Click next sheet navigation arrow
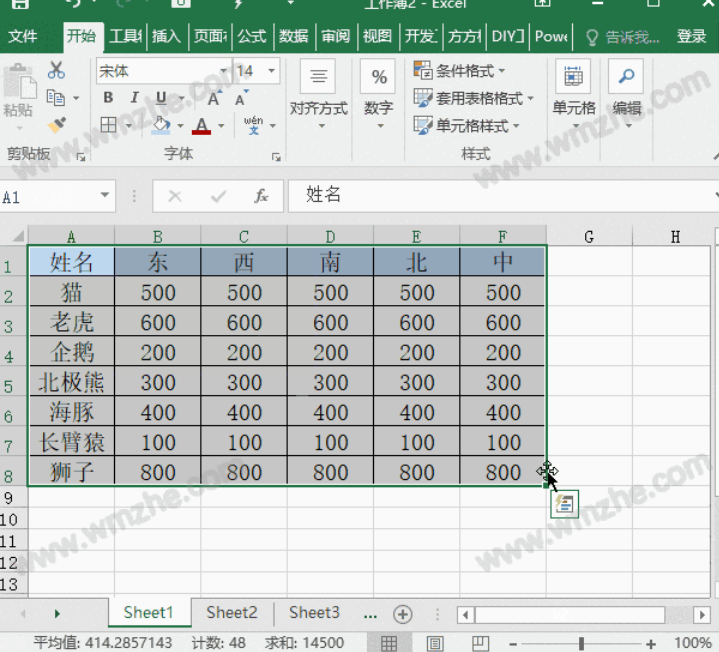This screenshot has height=652, width=719. [x=57, y=613]
